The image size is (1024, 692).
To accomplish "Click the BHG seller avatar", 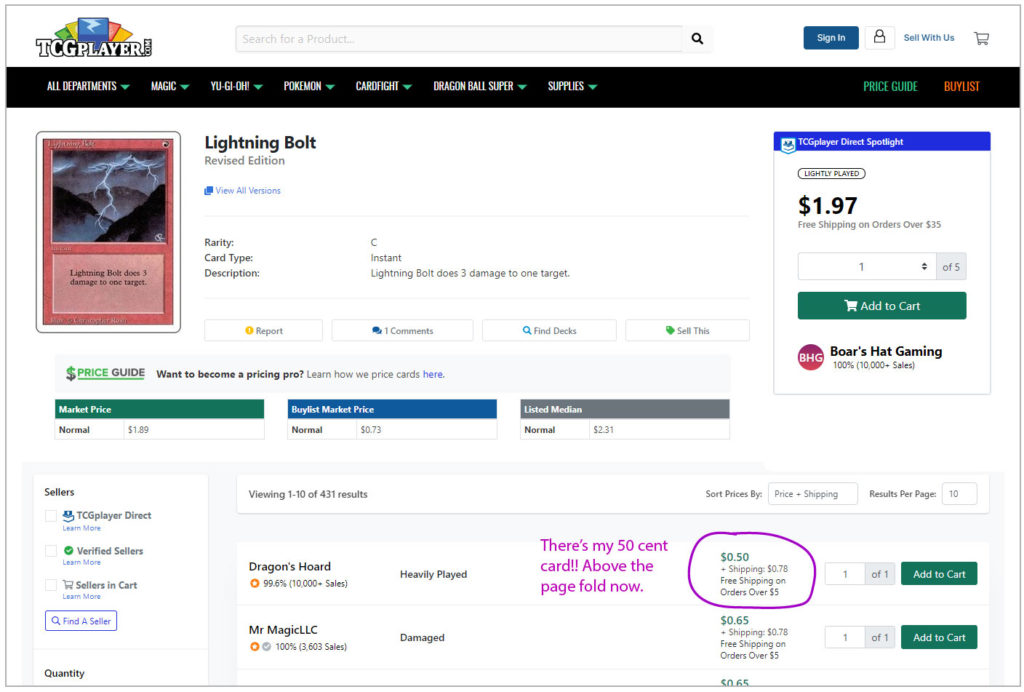I will (810, 357).
